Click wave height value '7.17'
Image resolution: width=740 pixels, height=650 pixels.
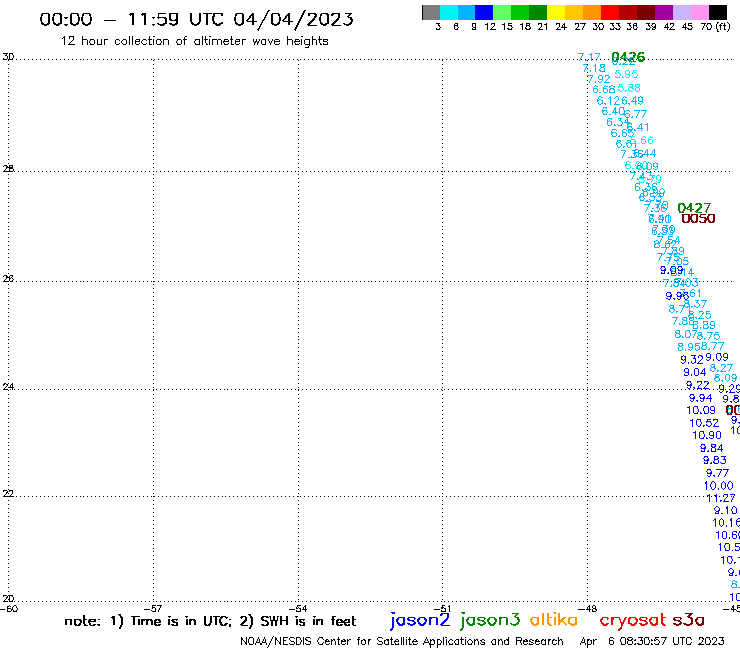click(589, 57)
